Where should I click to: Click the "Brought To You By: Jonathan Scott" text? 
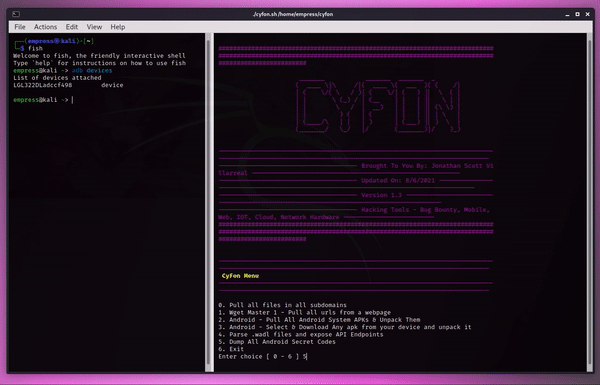(422, 166)
